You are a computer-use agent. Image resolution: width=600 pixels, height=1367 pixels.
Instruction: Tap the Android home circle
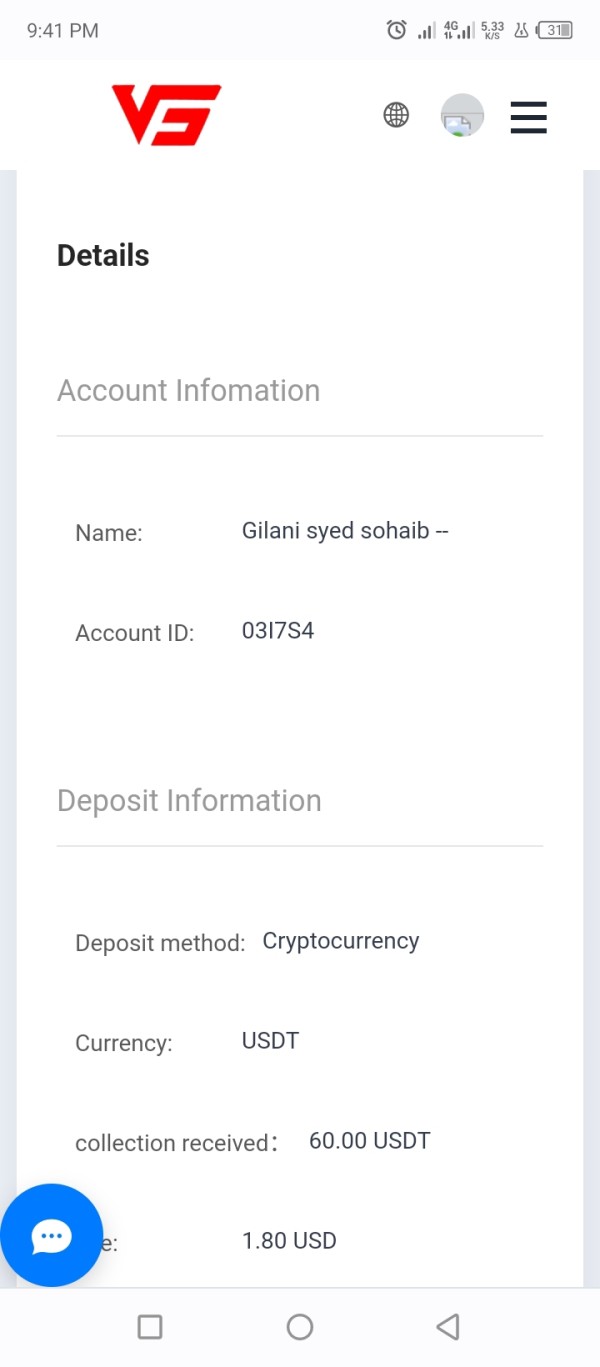point(300,1327)
